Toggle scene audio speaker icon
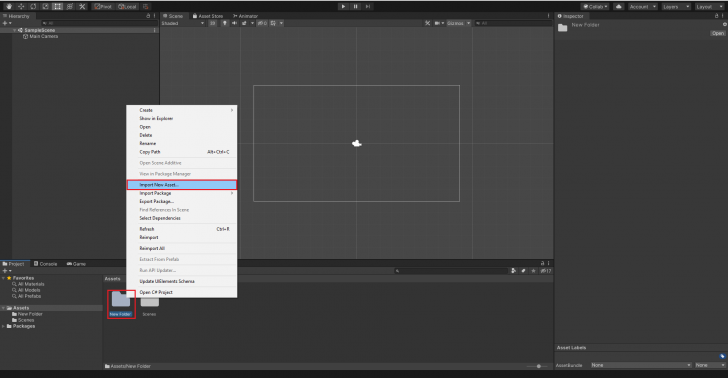 [234, 23]
